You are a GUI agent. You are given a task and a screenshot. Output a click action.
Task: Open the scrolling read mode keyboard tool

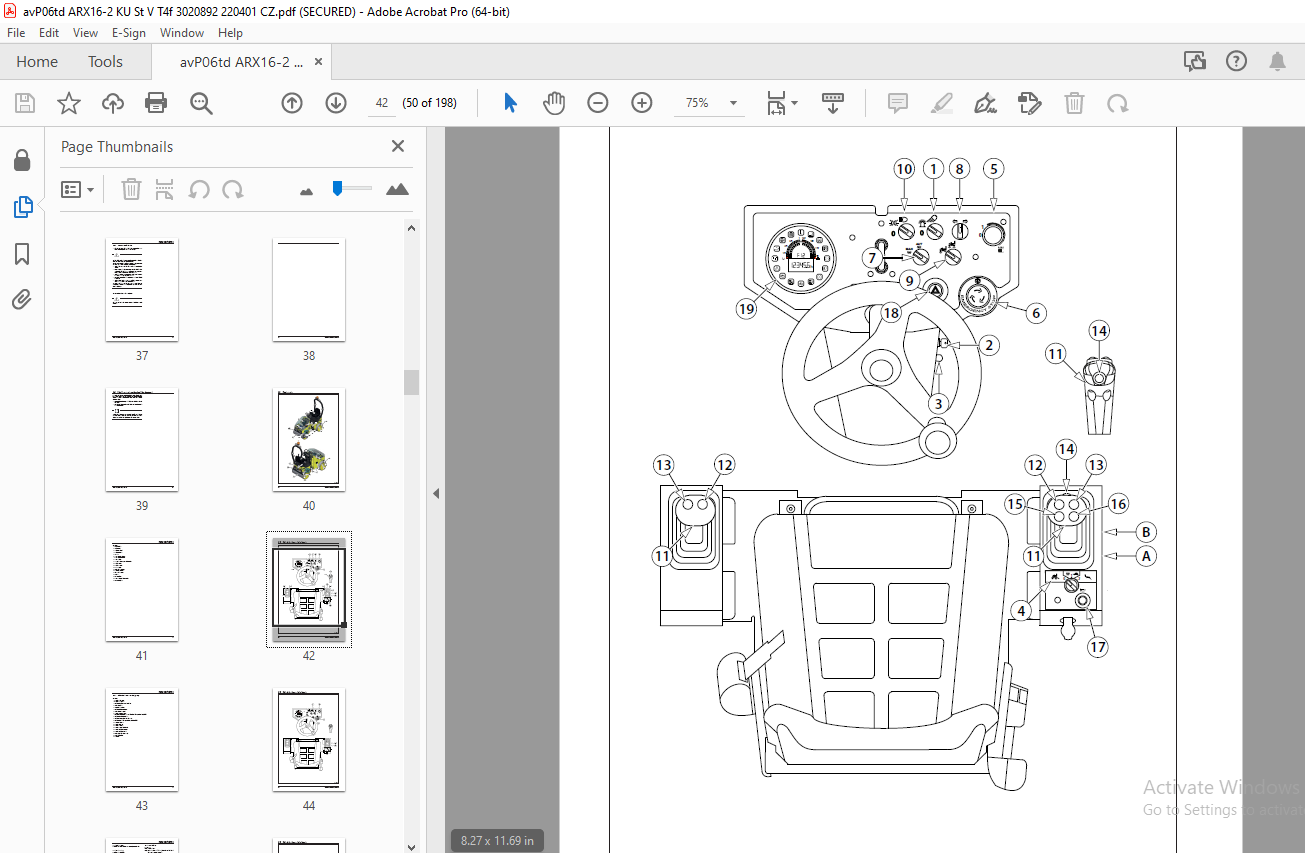(x=833, y=103)
